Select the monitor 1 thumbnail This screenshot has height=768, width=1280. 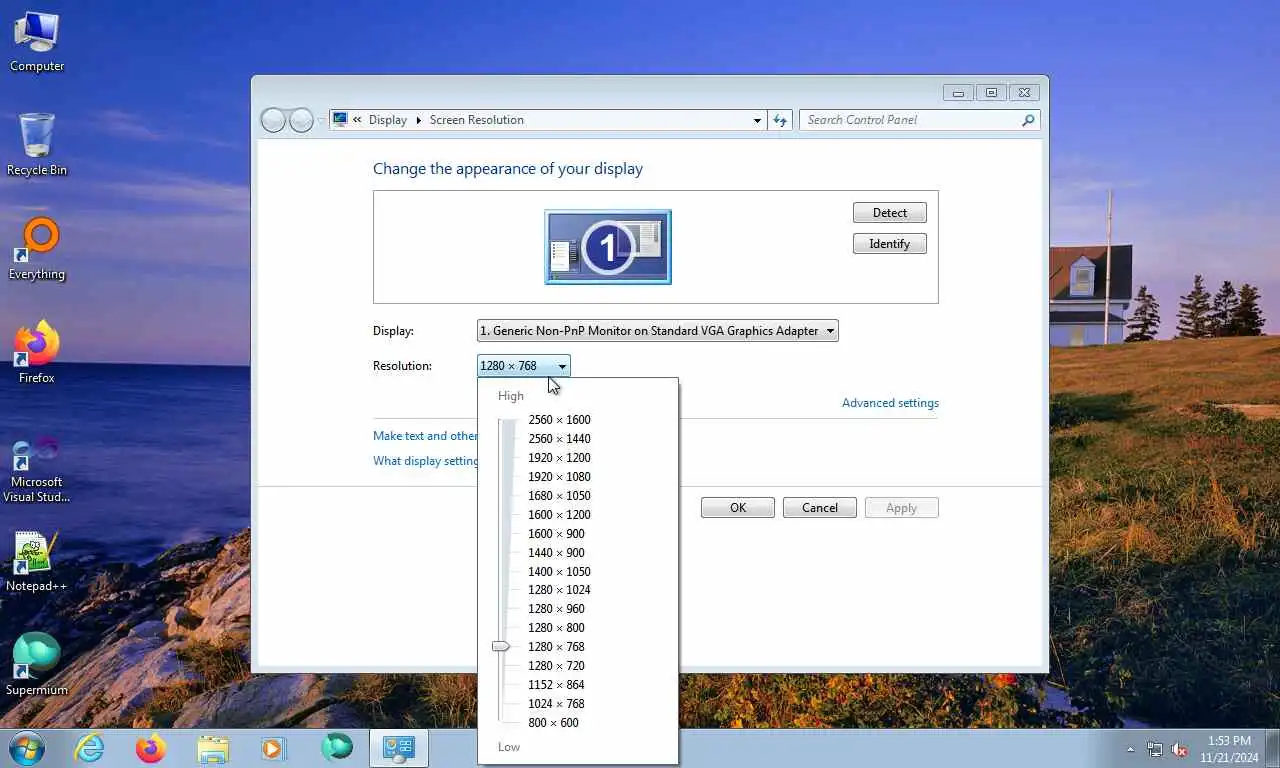(x=608, y=247)
